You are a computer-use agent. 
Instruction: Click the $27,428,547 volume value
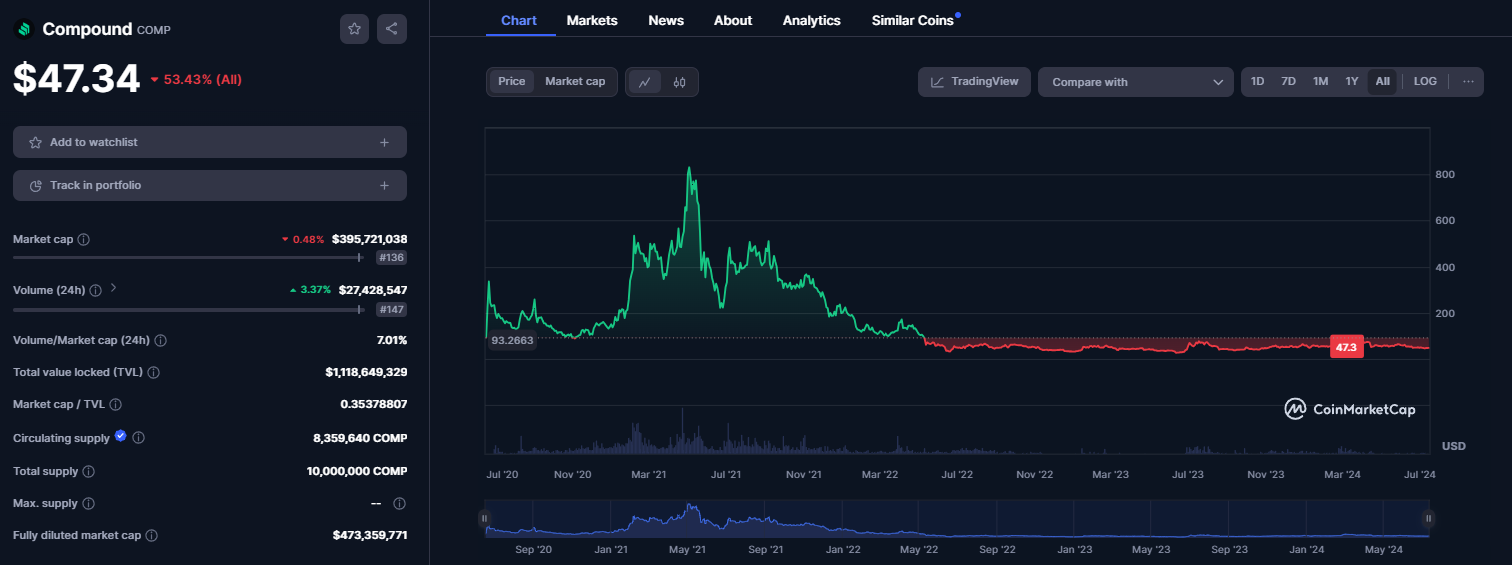pos(373,290)
